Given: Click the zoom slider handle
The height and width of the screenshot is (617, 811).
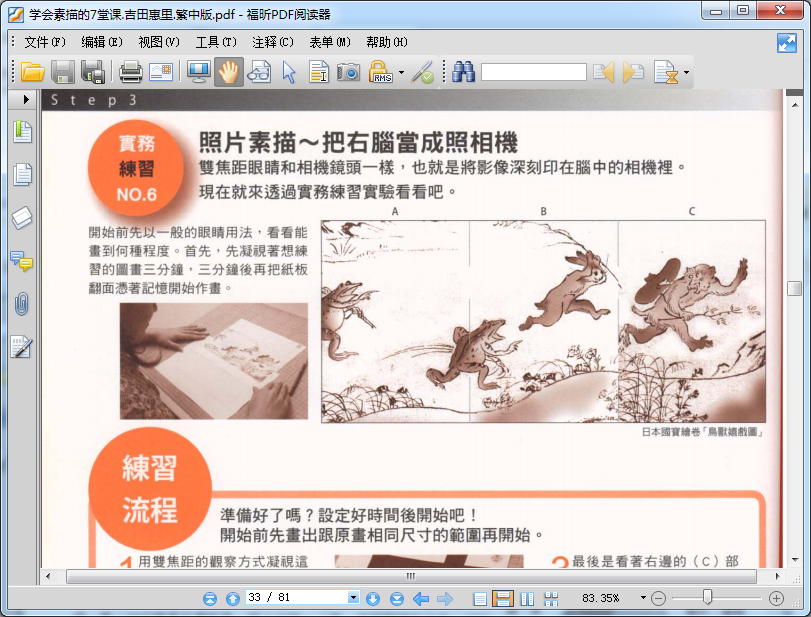Looking at the screenshot, I should coord(707,598).
